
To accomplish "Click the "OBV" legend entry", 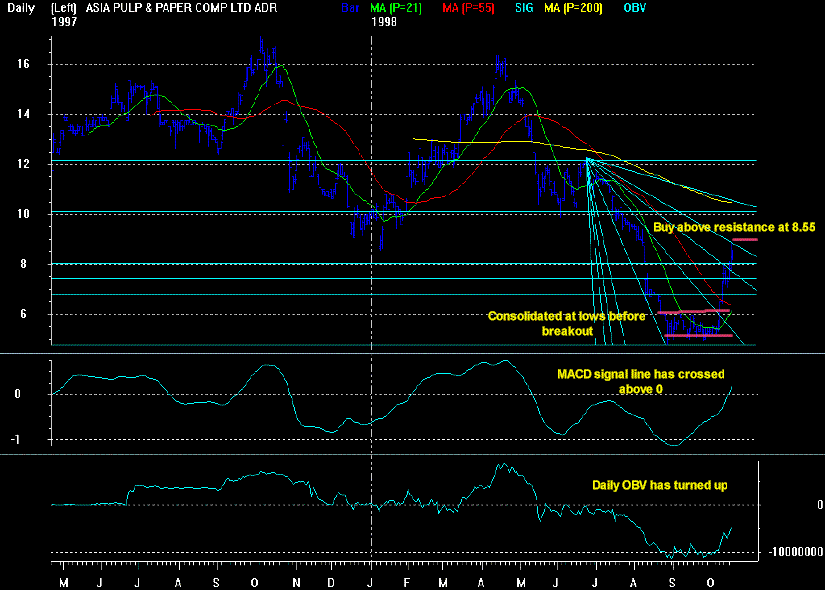I will click(635, 8).
